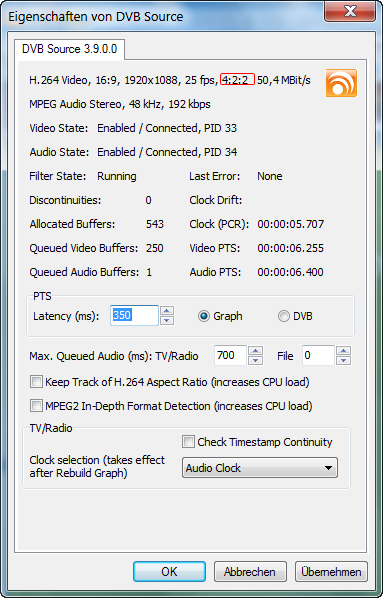
Task: Click the File max queued audio field
Action: (x=319, y=355)
